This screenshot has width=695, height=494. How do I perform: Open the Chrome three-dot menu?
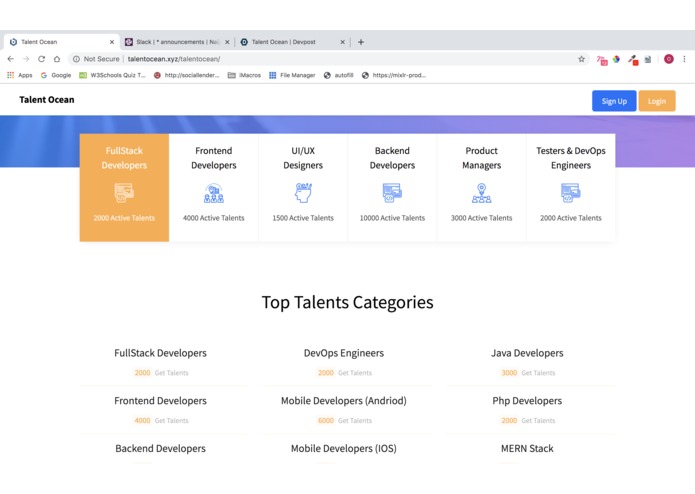coord(684,59)
